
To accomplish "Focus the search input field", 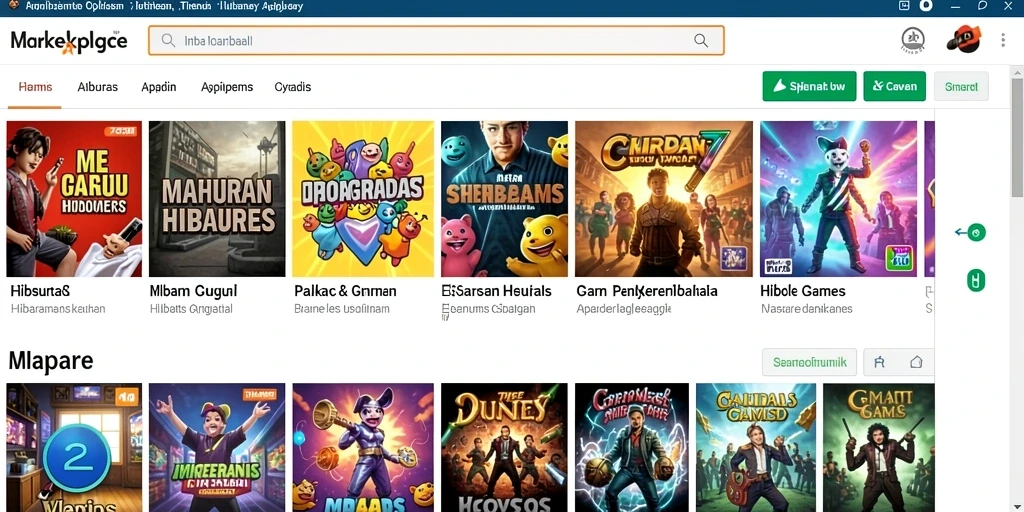I will [436, 40].
